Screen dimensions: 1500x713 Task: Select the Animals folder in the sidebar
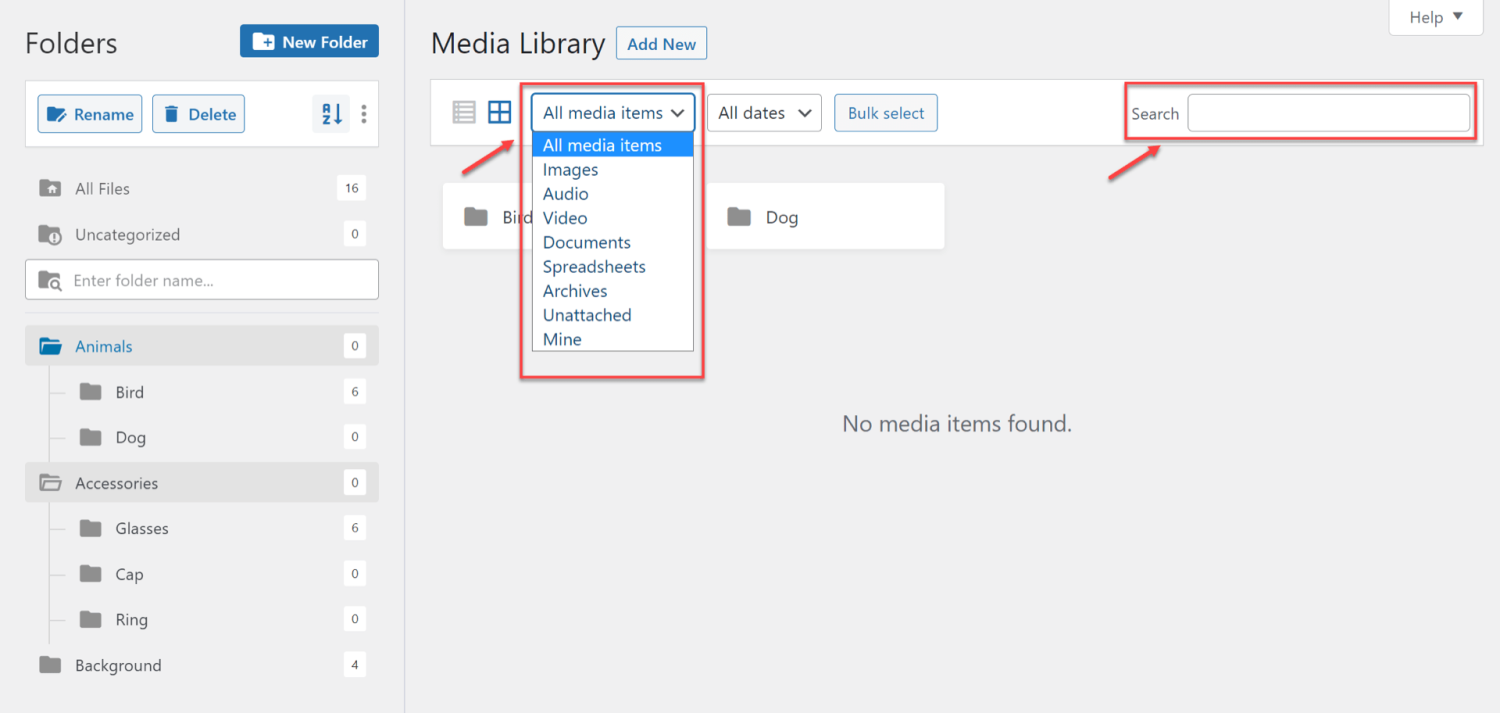103,345
